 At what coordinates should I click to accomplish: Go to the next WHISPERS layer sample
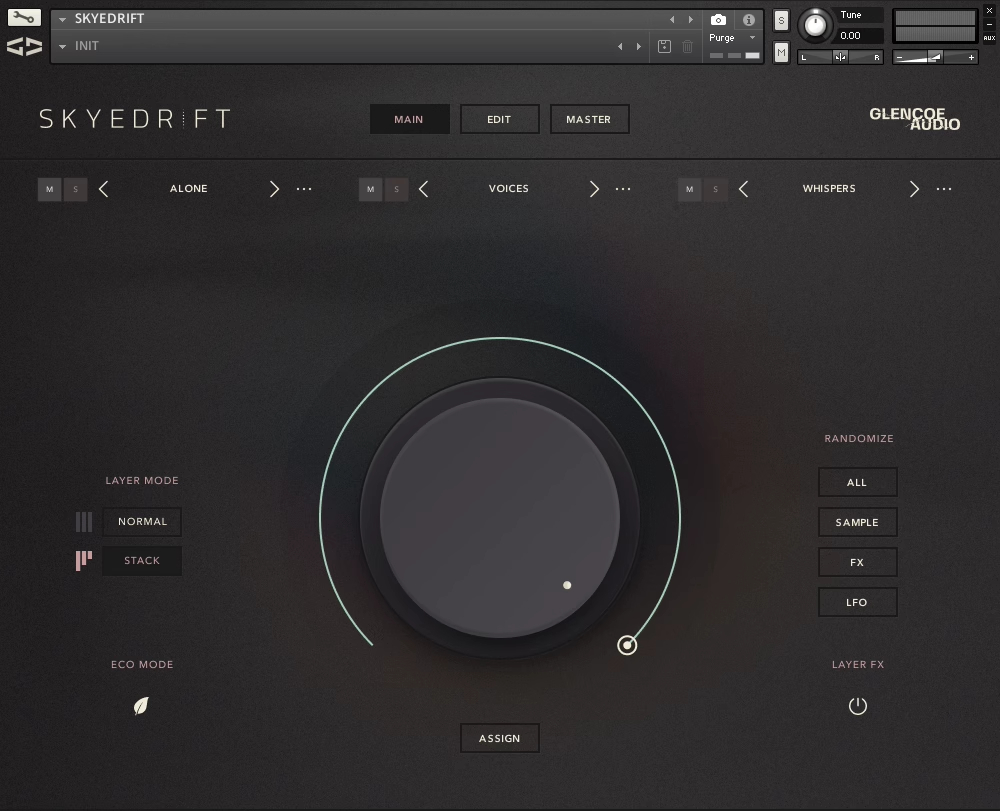(x=915, y=189)
